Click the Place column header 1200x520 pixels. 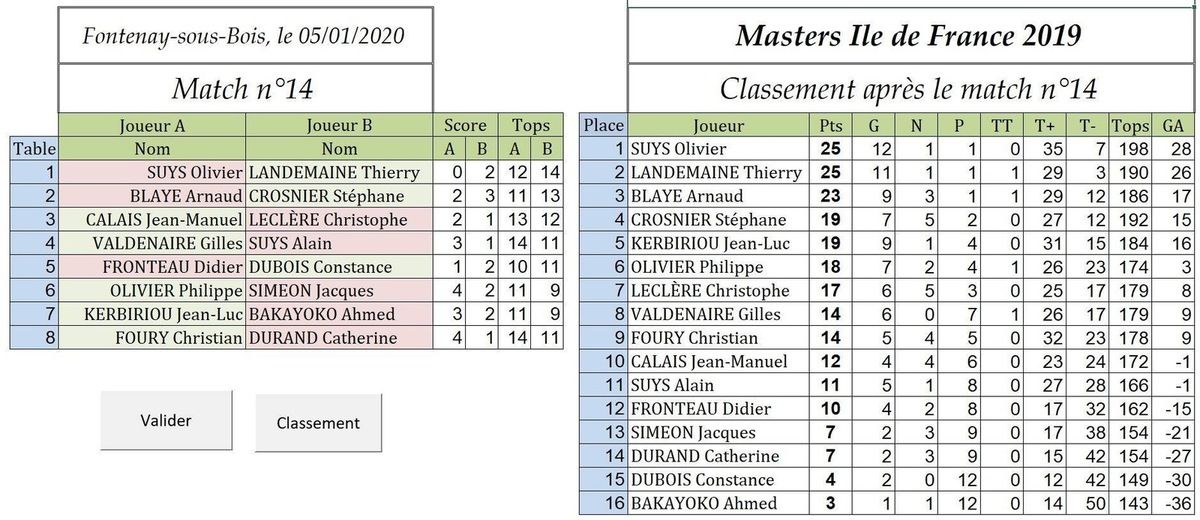603,126
